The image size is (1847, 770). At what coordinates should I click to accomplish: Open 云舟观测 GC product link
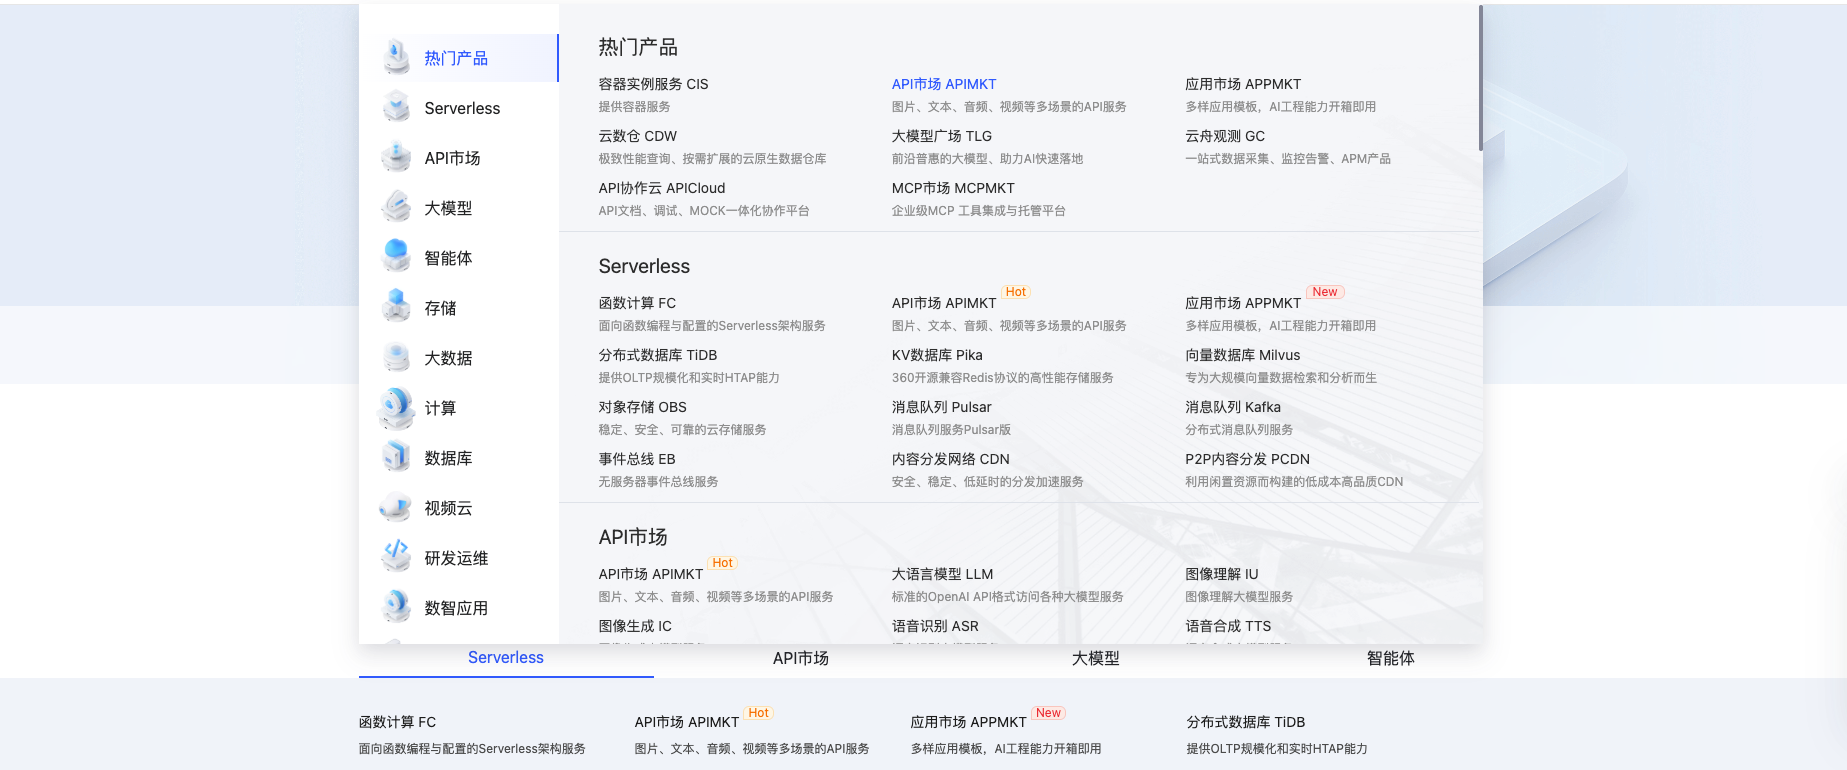click(1225, 136)
